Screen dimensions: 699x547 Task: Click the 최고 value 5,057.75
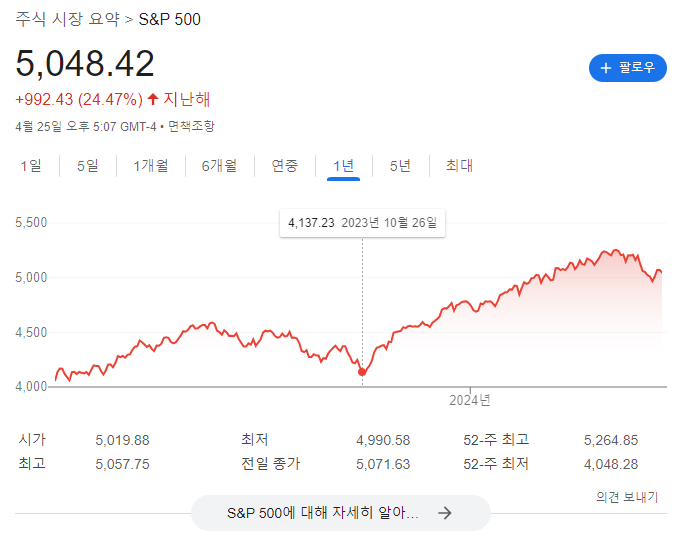122,465
